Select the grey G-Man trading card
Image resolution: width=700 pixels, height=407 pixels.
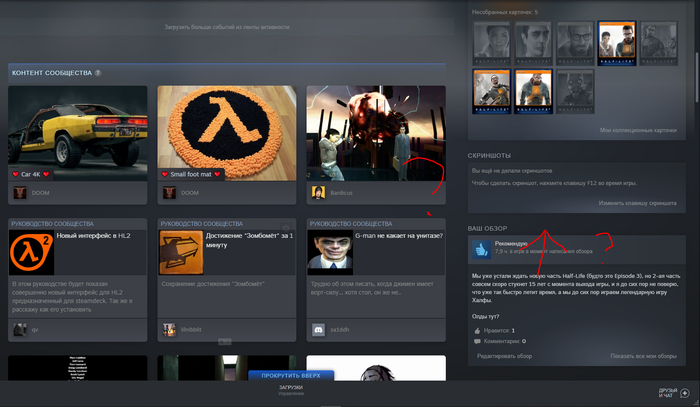(x=533, y=43)
